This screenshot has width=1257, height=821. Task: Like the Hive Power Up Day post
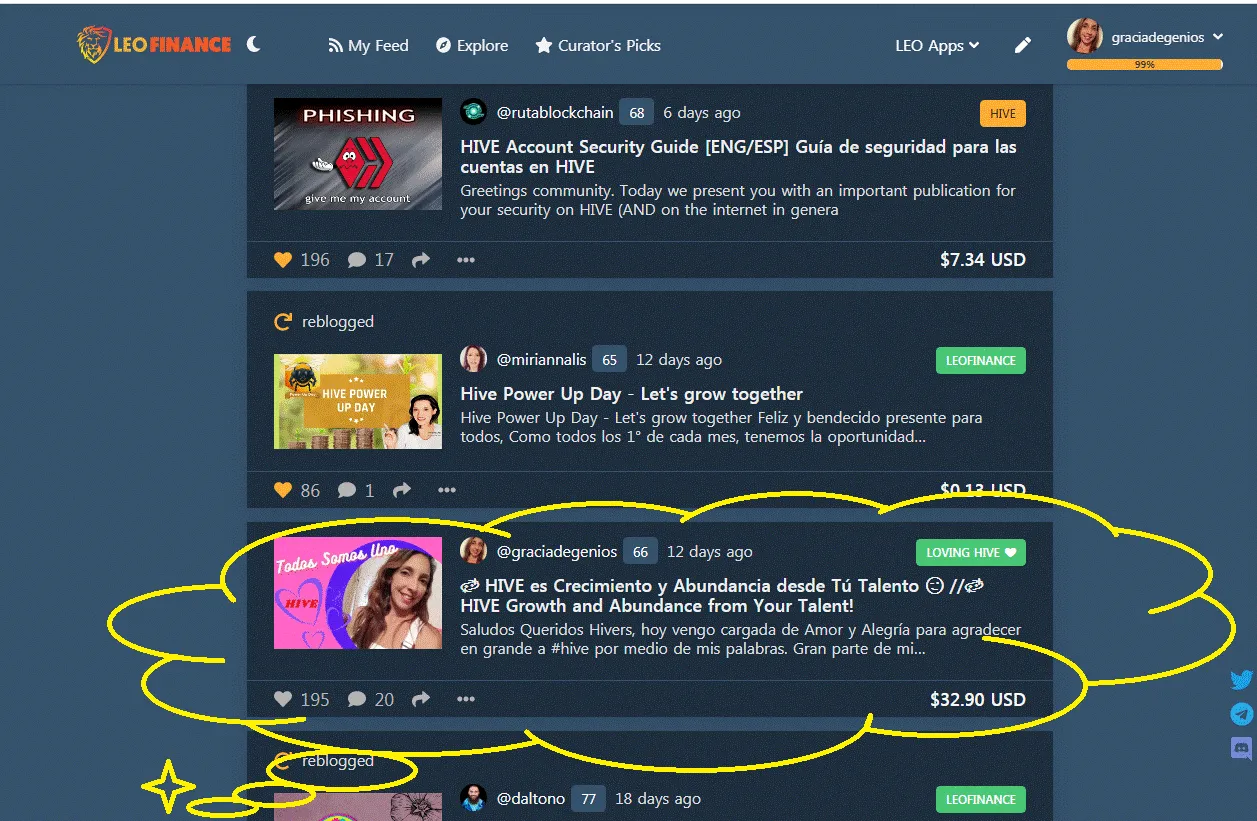[x=283, y=490]
